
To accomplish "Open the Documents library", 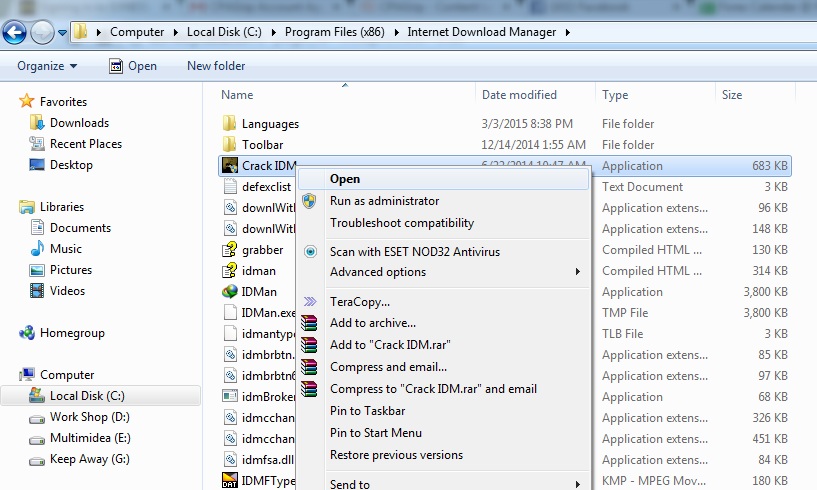I will pos(80,228).
